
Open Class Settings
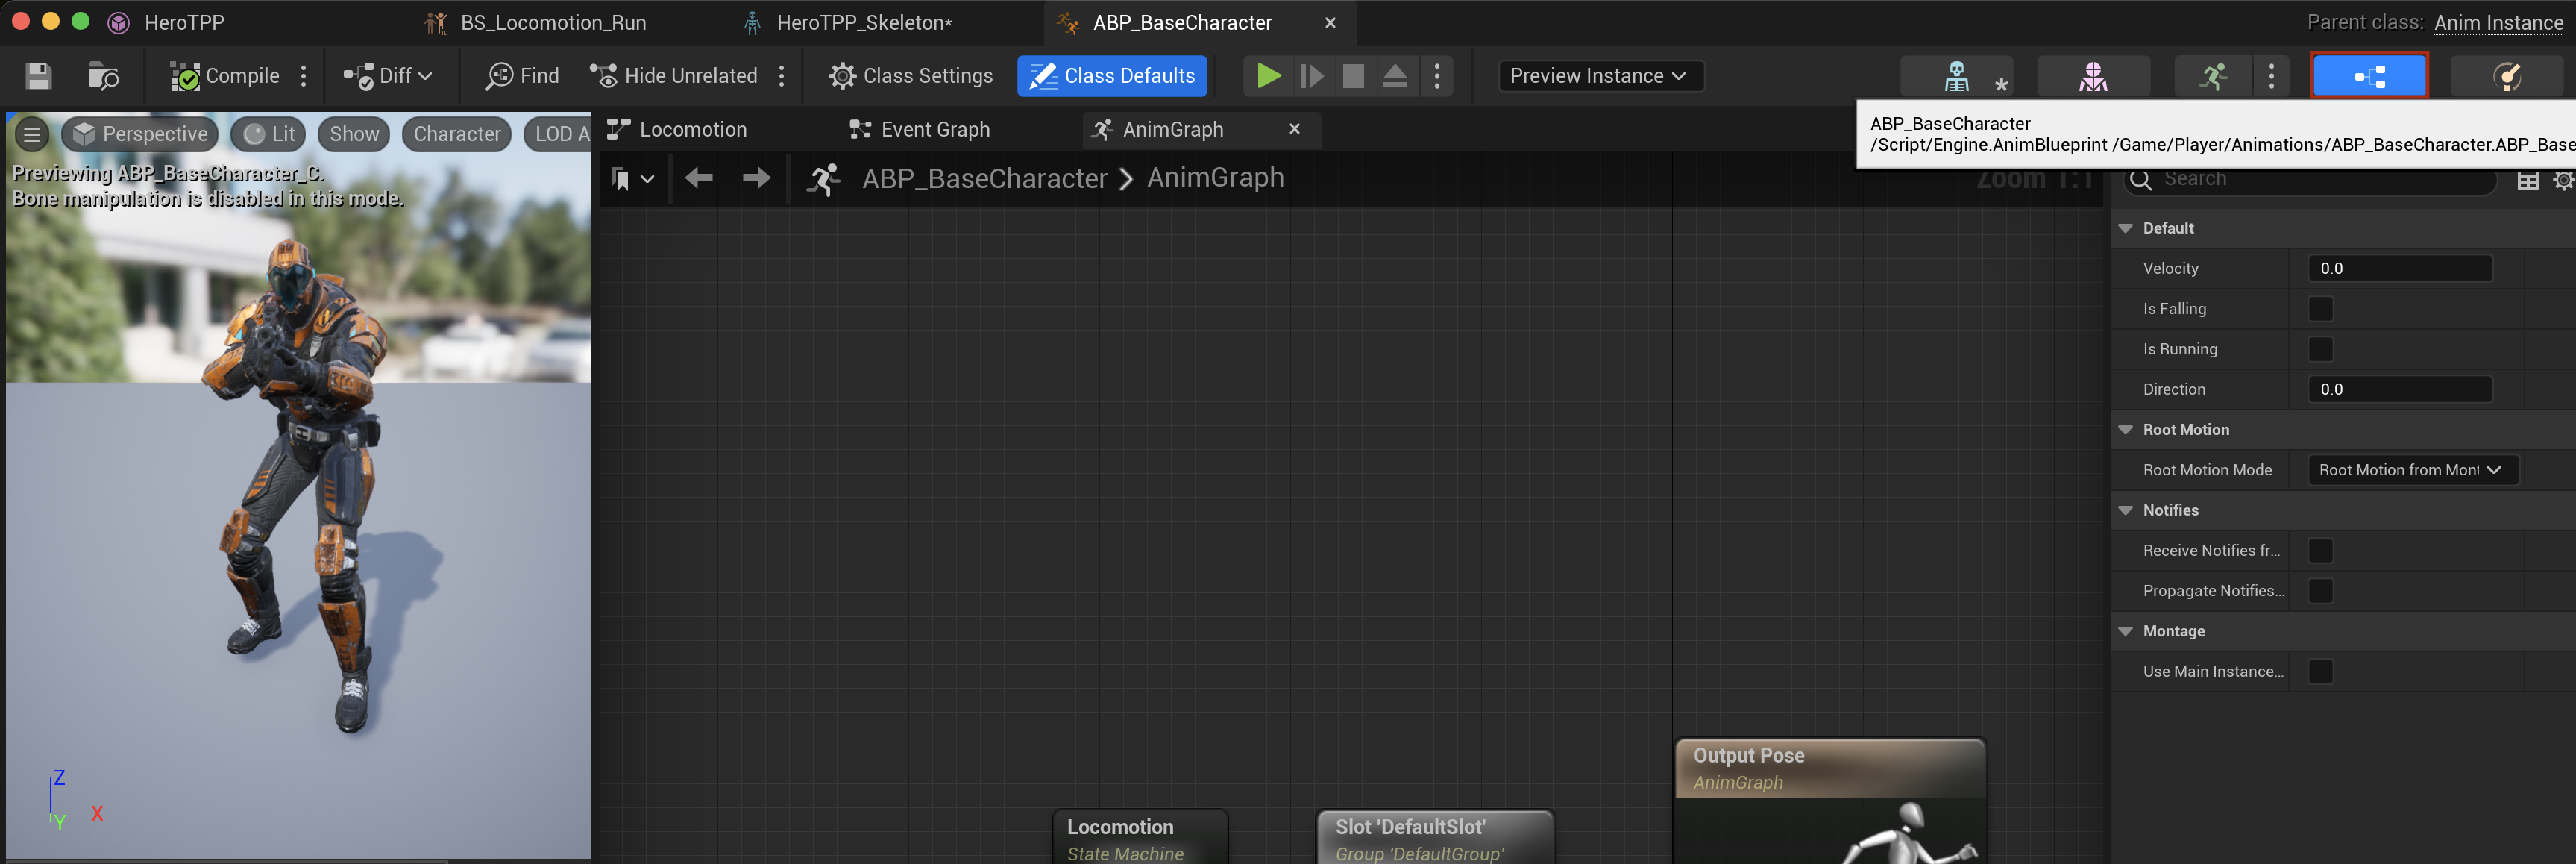pyautogui.click(x=911, y=76)
